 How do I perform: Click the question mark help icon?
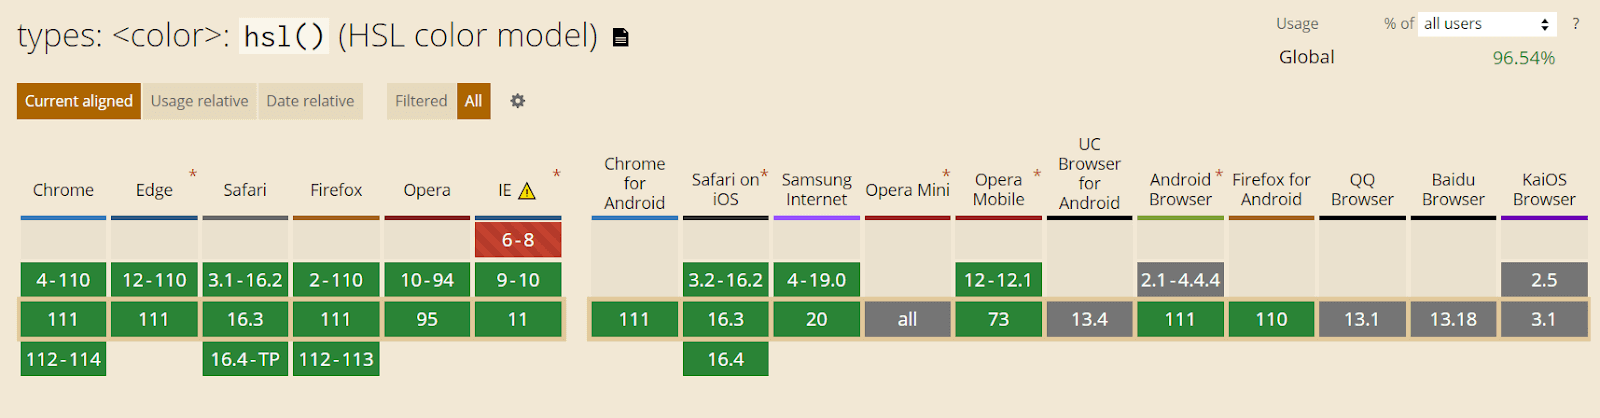[x=1576, y=24]
